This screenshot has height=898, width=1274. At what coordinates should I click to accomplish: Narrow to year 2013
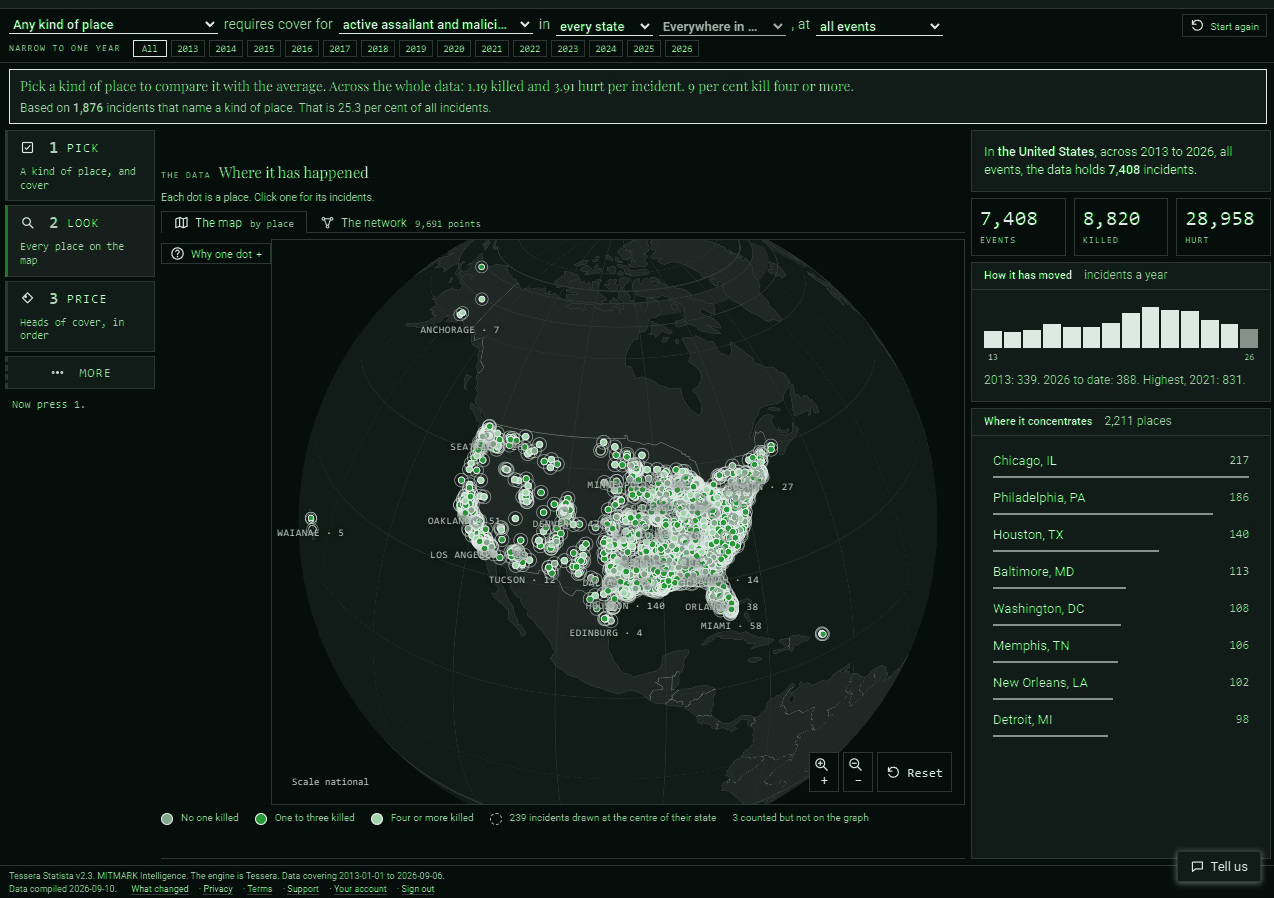pyautogui.click(x=187, y=48)
